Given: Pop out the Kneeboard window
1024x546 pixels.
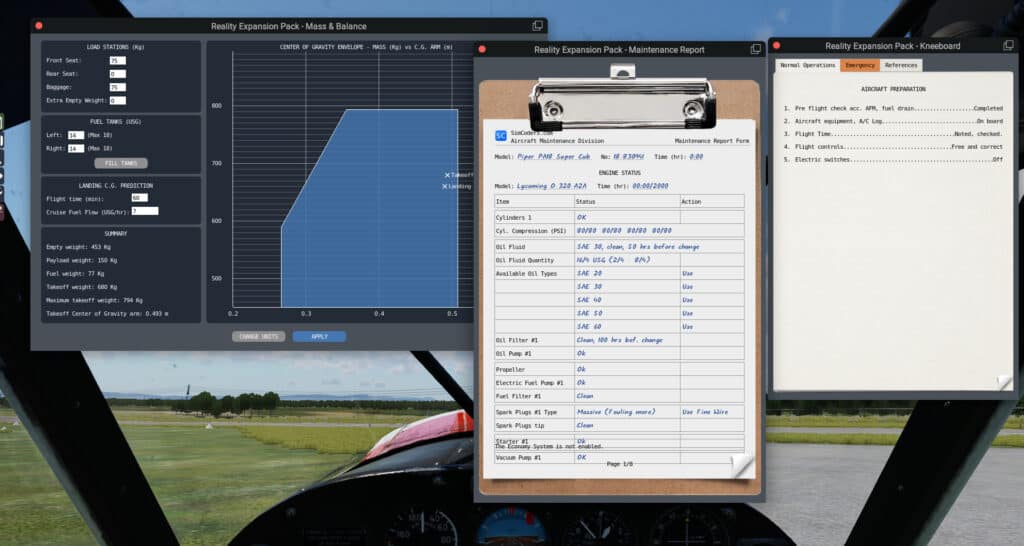Looking at the screenshot, I should click(x=1008, y=45).
